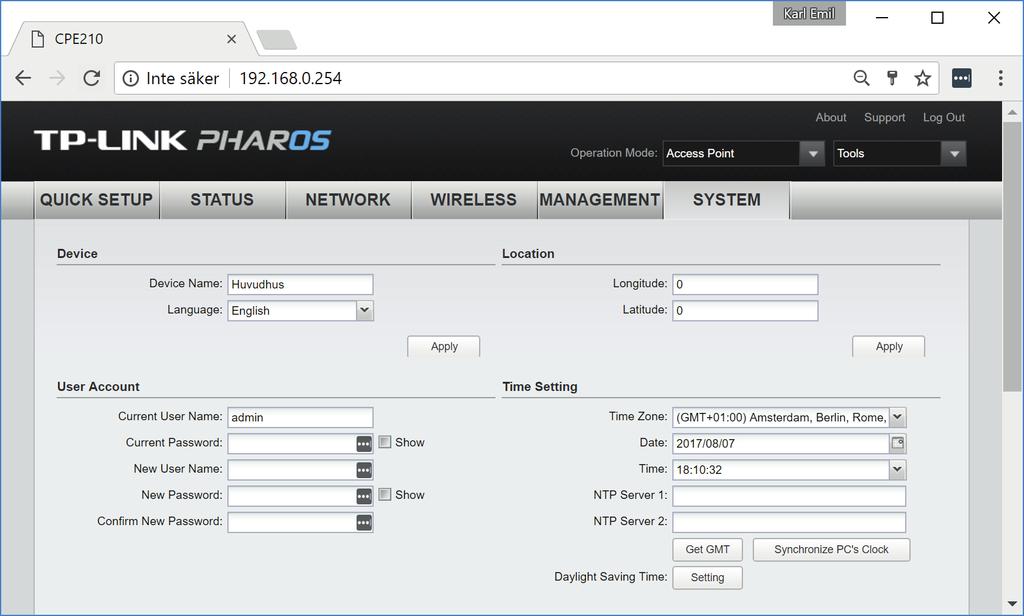Image resolution: width=1024 pixels, height=616 pixels.
Task: Reload the page with the refresh icon
Action: click(91, 78)
